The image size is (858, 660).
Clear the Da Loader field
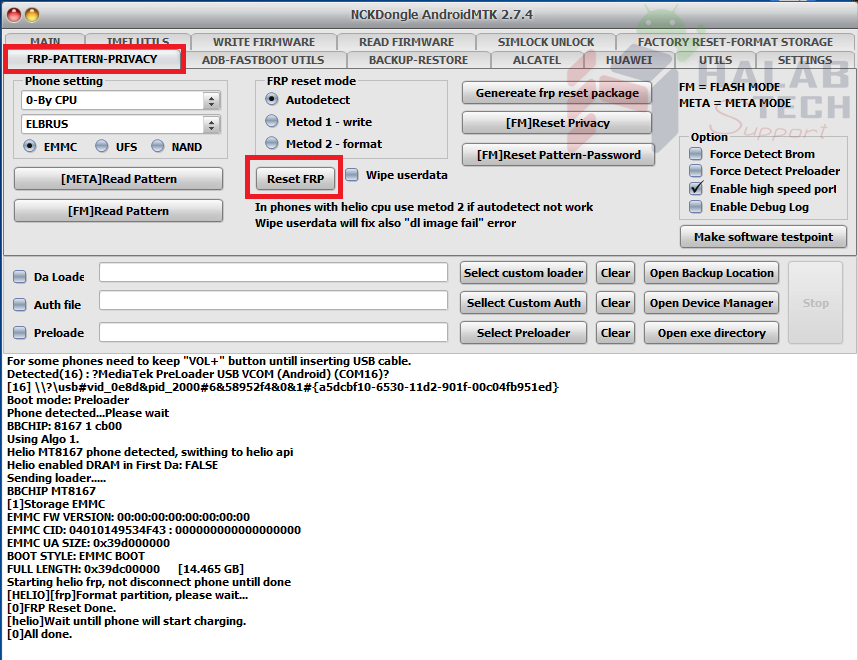[x=615, y=273]
